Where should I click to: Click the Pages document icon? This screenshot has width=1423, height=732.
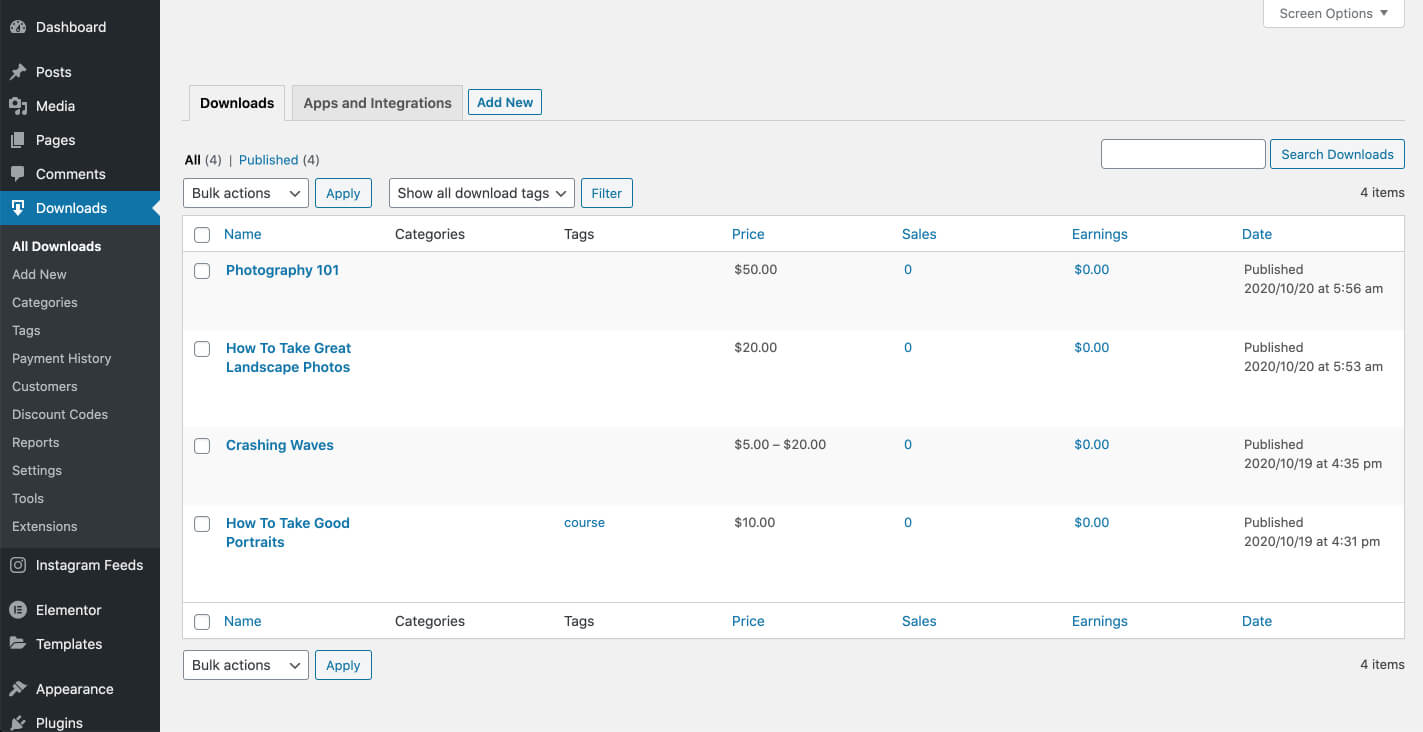click(x=18, y=140)
